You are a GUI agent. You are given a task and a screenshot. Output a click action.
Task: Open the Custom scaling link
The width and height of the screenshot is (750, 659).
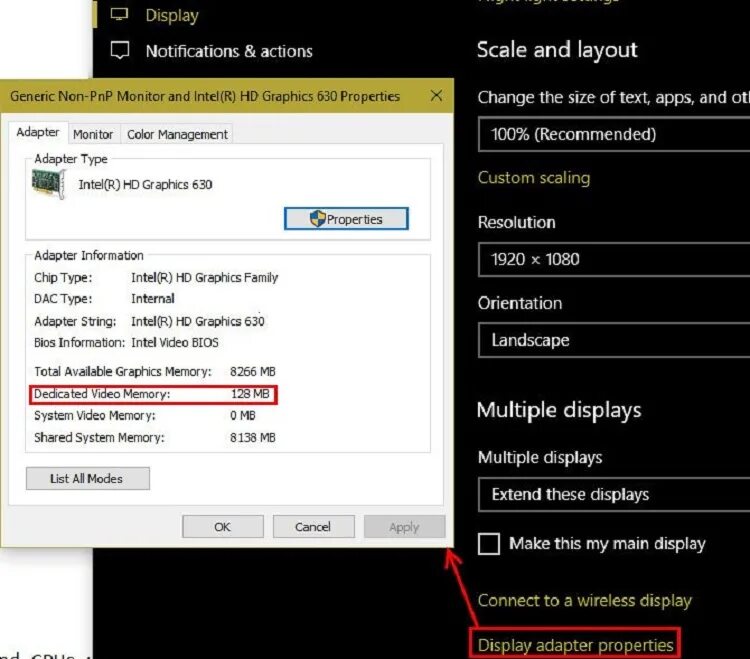coord(534,178)
